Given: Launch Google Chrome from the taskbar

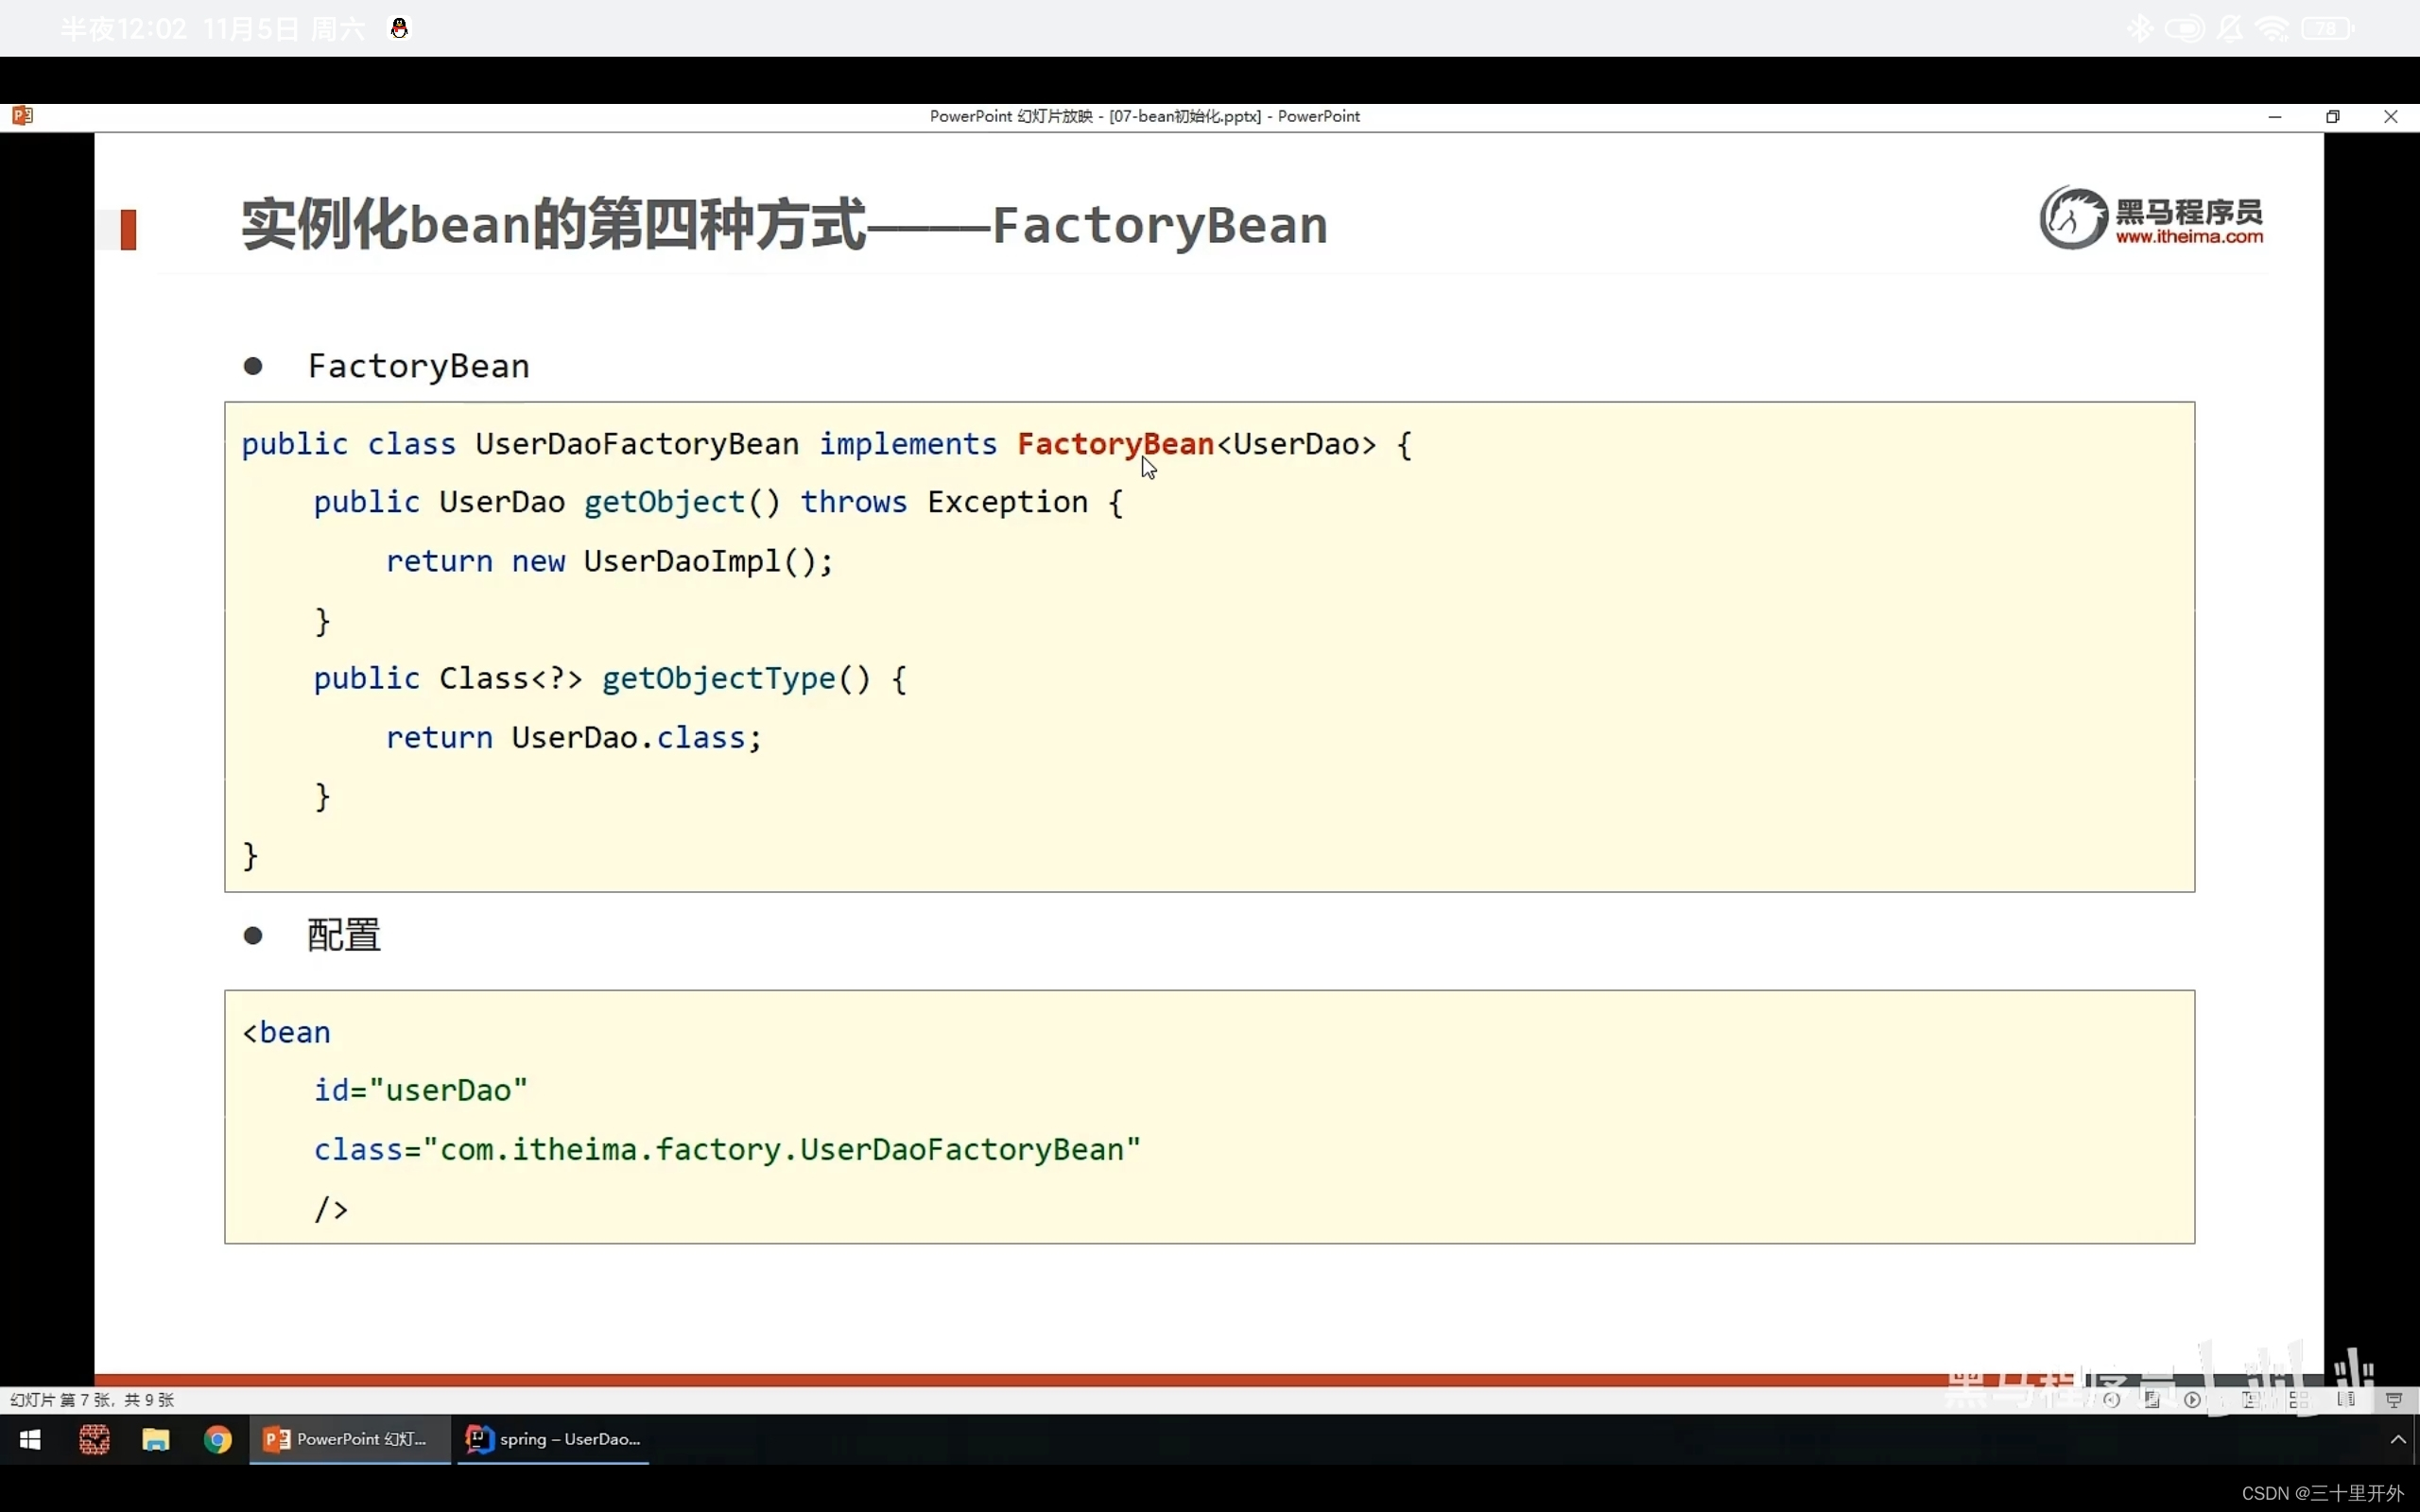Looking at the screenshot, I should pyautogui.click(x=218, y=1439).
